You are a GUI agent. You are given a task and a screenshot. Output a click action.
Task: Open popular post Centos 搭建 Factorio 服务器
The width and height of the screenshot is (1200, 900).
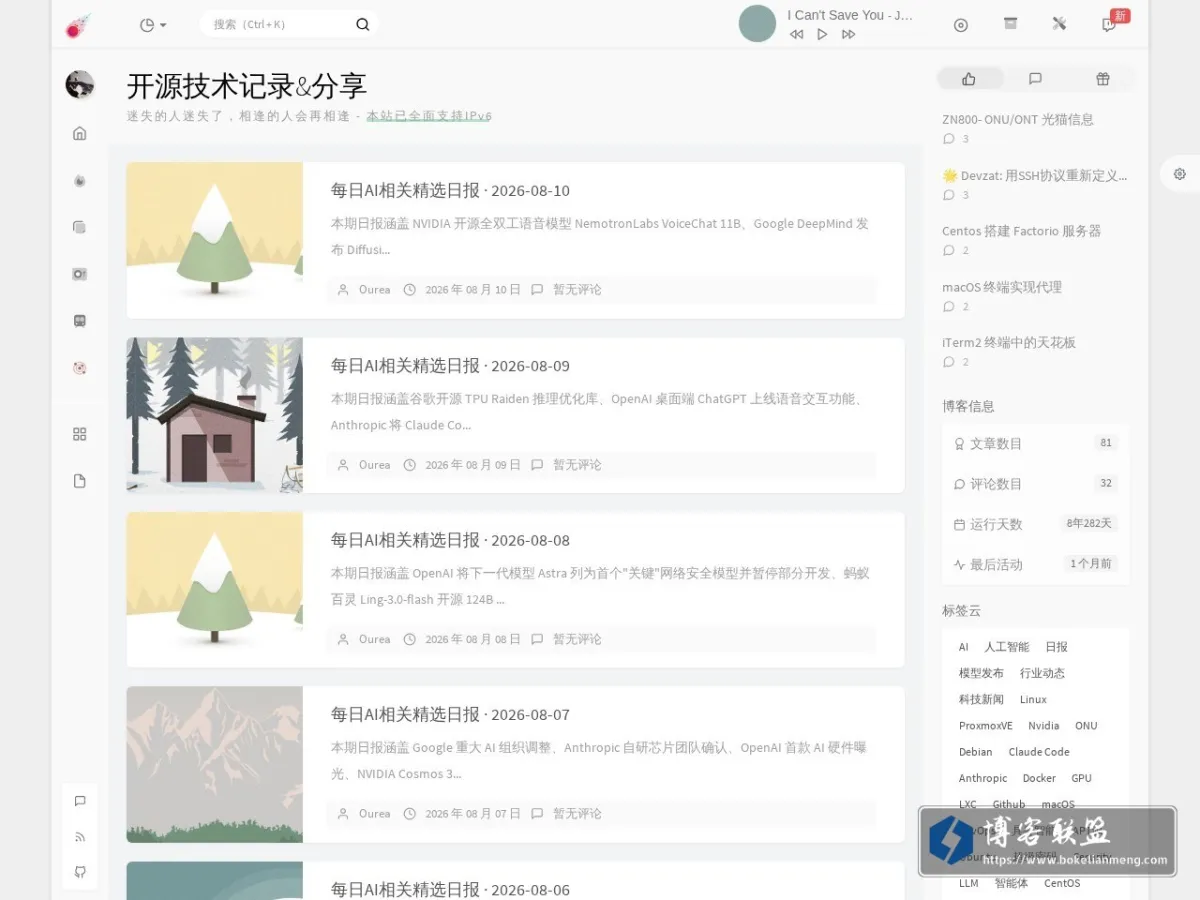(x=1021, y=231)
